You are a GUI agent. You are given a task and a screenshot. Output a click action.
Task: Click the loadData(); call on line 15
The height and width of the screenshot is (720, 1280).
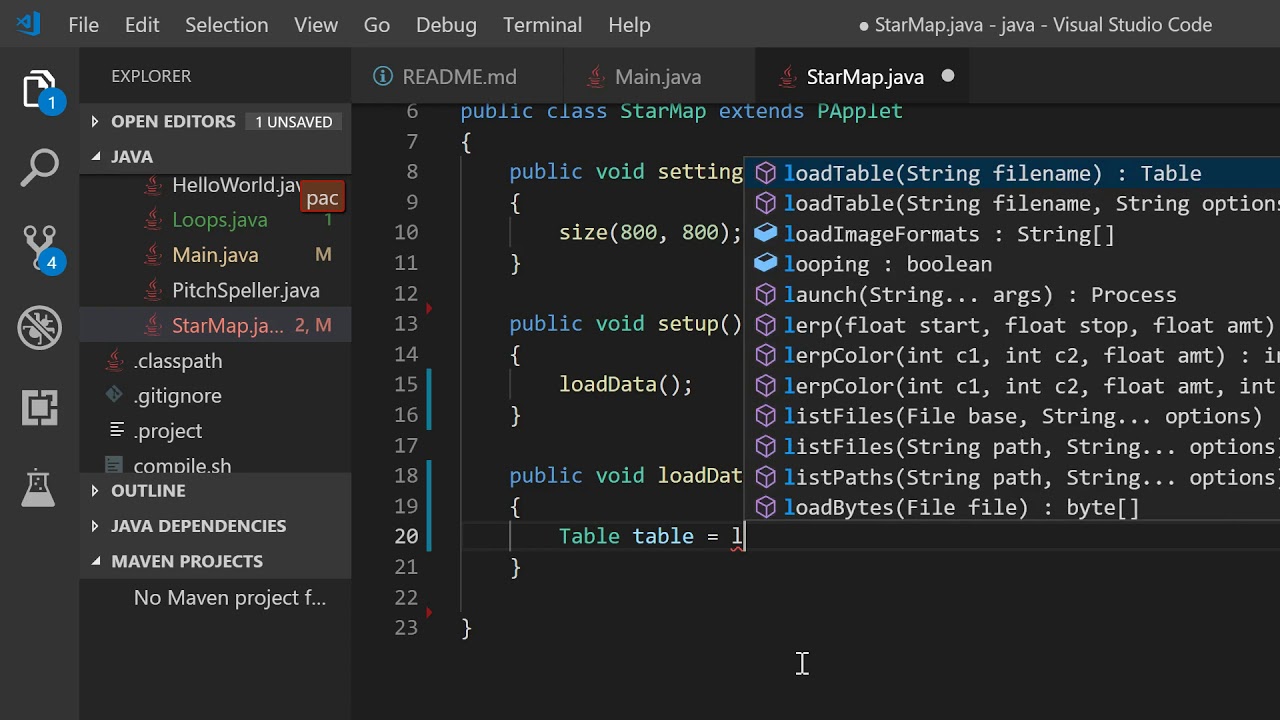click(626, 384)
